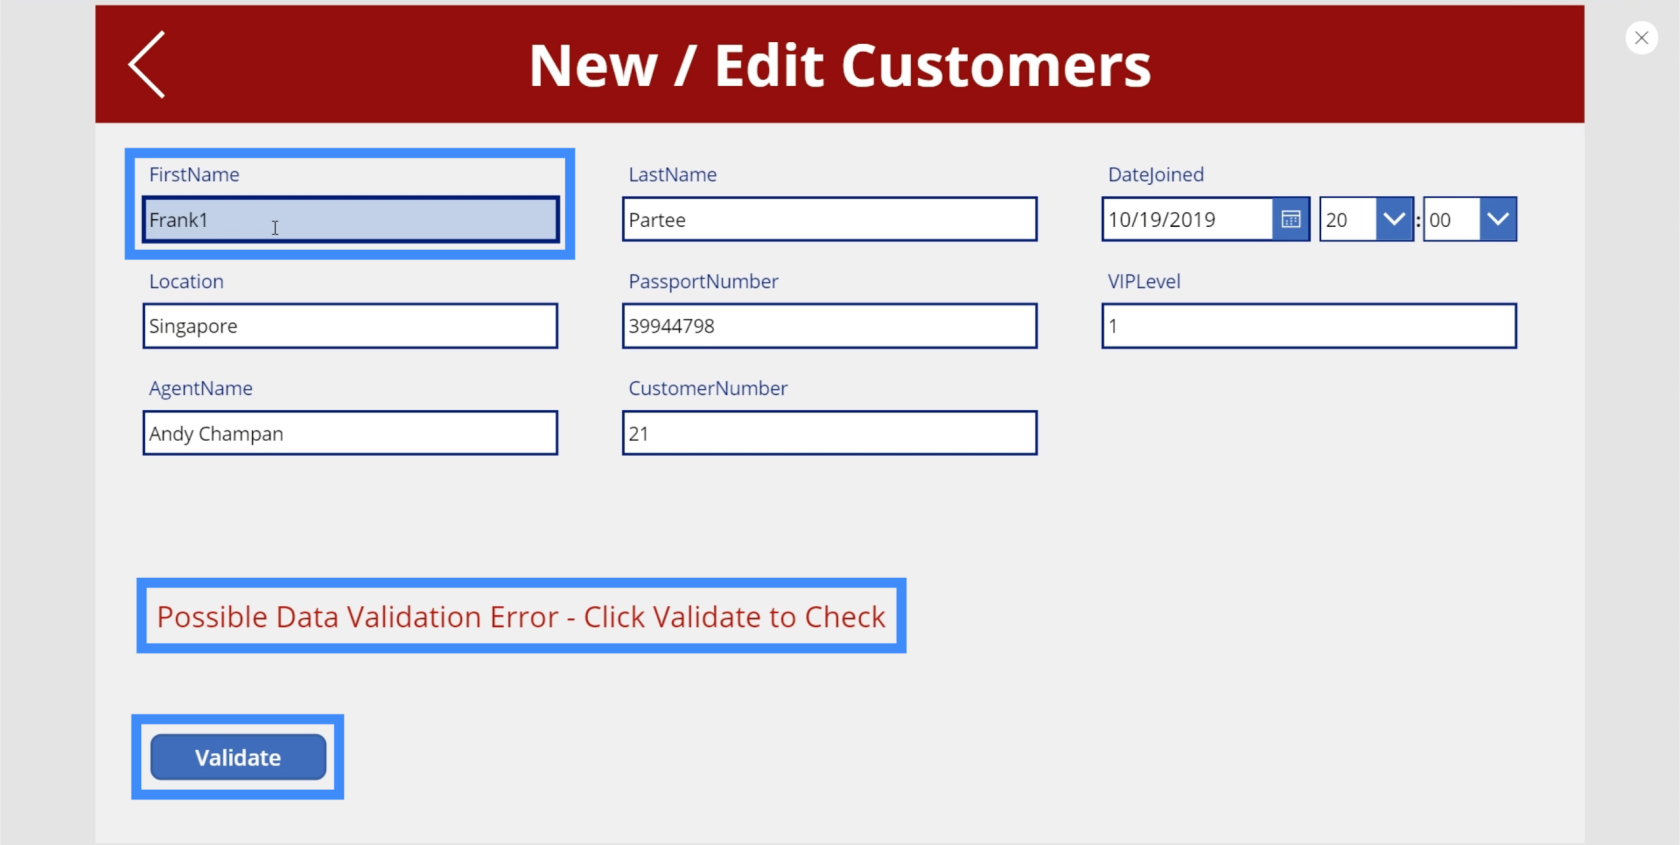This screenshot has height=845, width=1680.
Task: Close the preview with the X icon
Action: 1641,38
